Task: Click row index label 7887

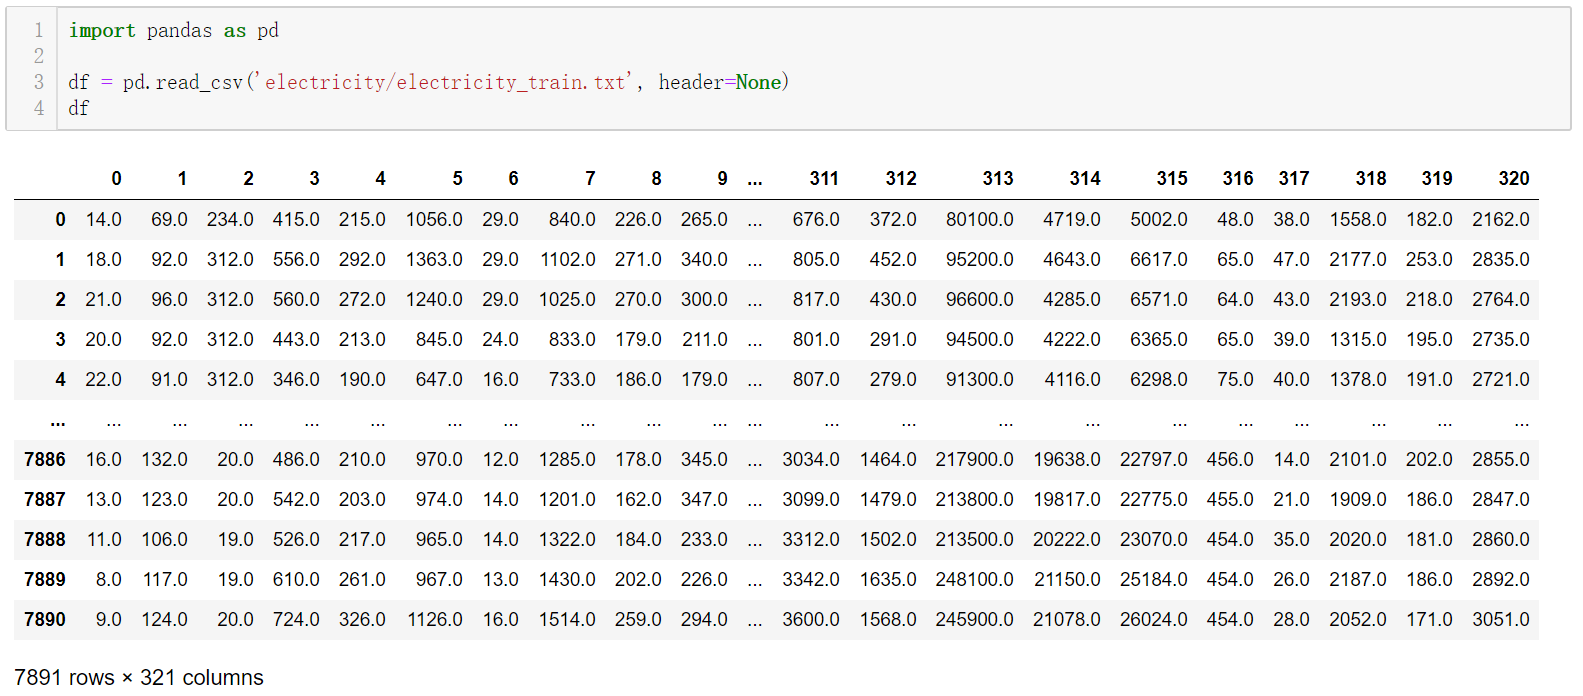Action: 45,499
